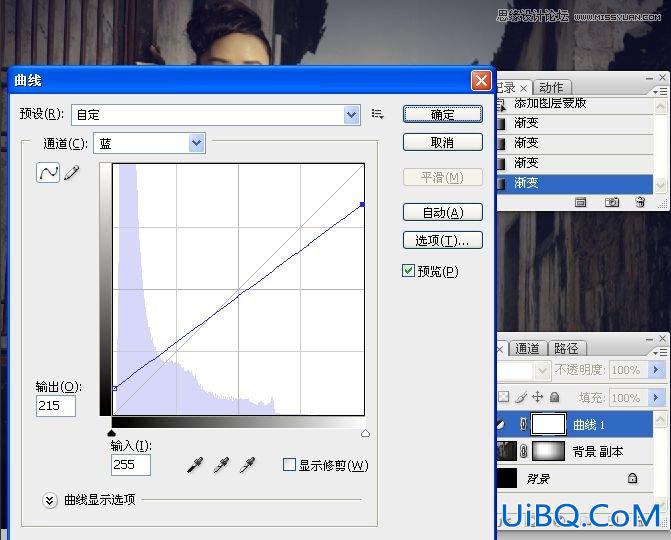Click the lock all padlock icon
Image resolution: width=671 pixels, height=540 pixels.
pyautogui.click(x=555, y=397)
